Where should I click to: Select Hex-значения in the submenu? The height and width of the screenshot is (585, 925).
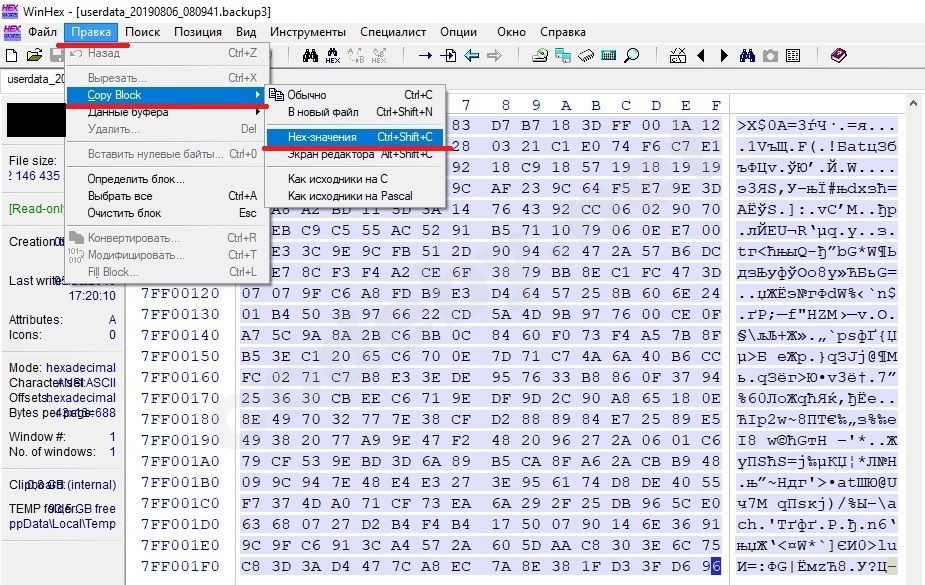[355, 137]
